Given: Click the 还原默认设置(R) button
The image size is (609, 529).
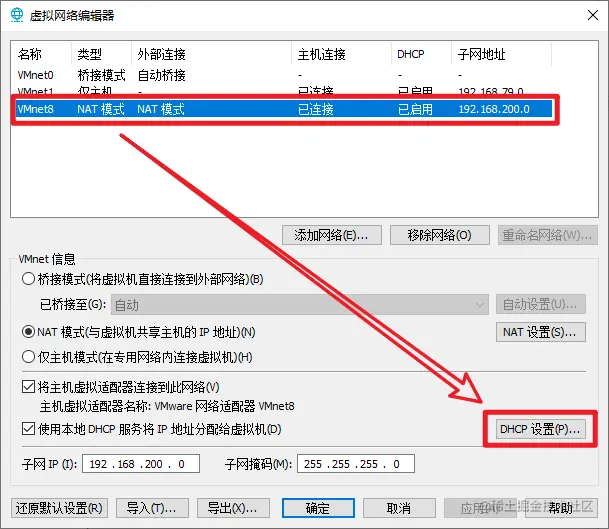Looking at the screenshot, I should 59,508.
